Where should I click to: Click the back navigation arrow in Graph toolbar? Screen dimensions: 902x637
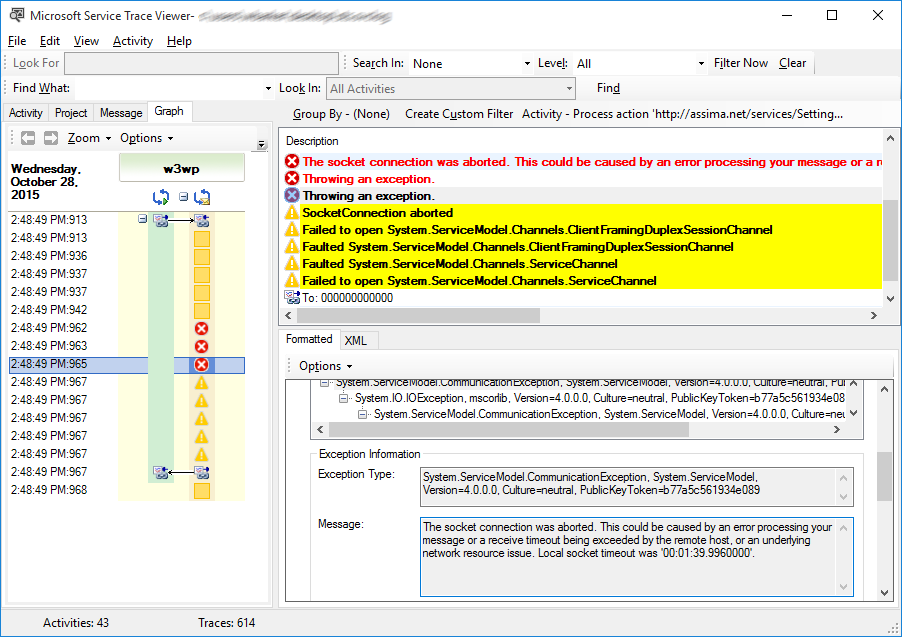(x=28, y=138)
